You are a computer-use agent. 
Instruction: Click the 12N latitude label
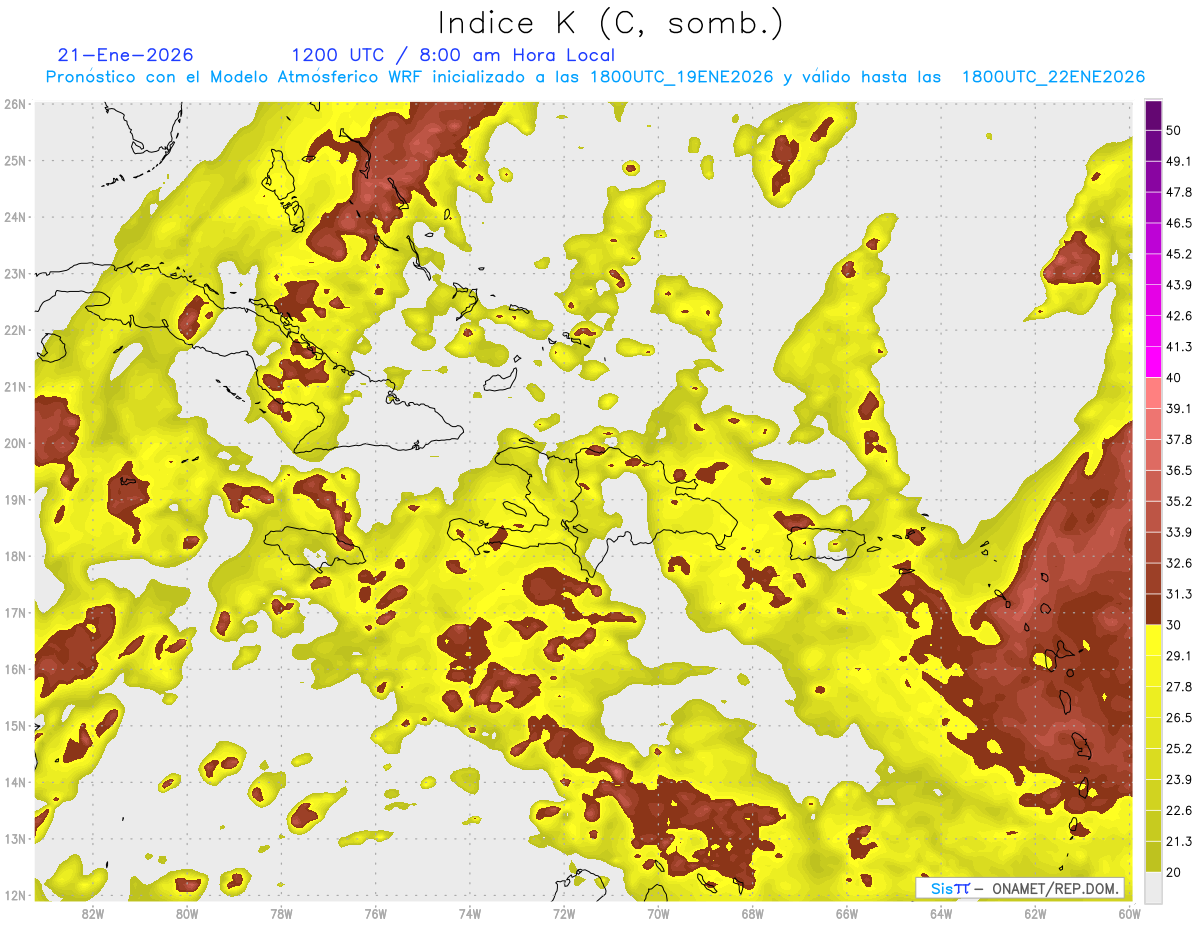click(15, 895)
